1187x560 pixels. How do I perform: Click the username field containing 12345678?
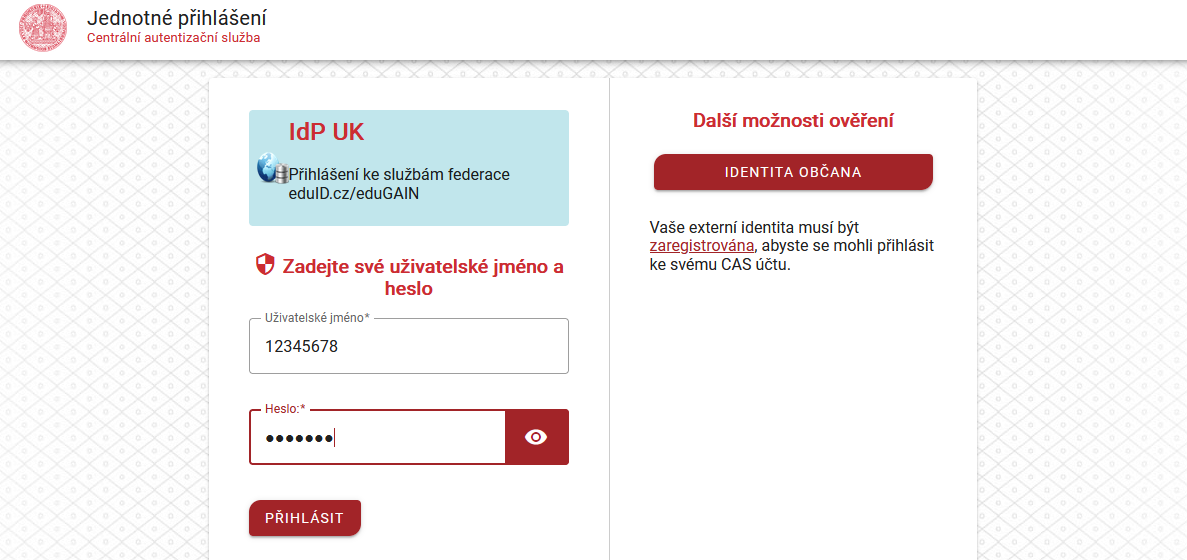pyautogui.click(x=408, y=347)
